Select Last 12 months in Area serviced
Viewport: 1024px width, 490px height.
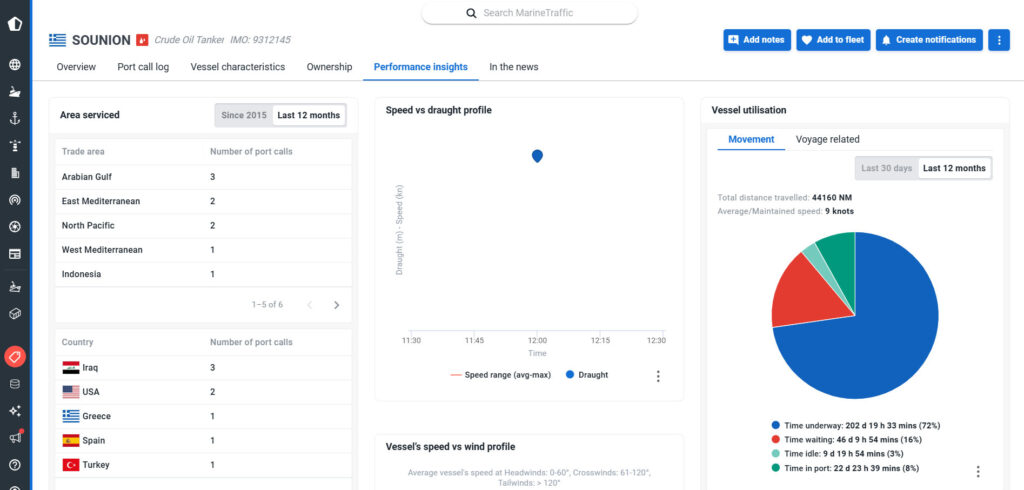click(x=308, y=115)
